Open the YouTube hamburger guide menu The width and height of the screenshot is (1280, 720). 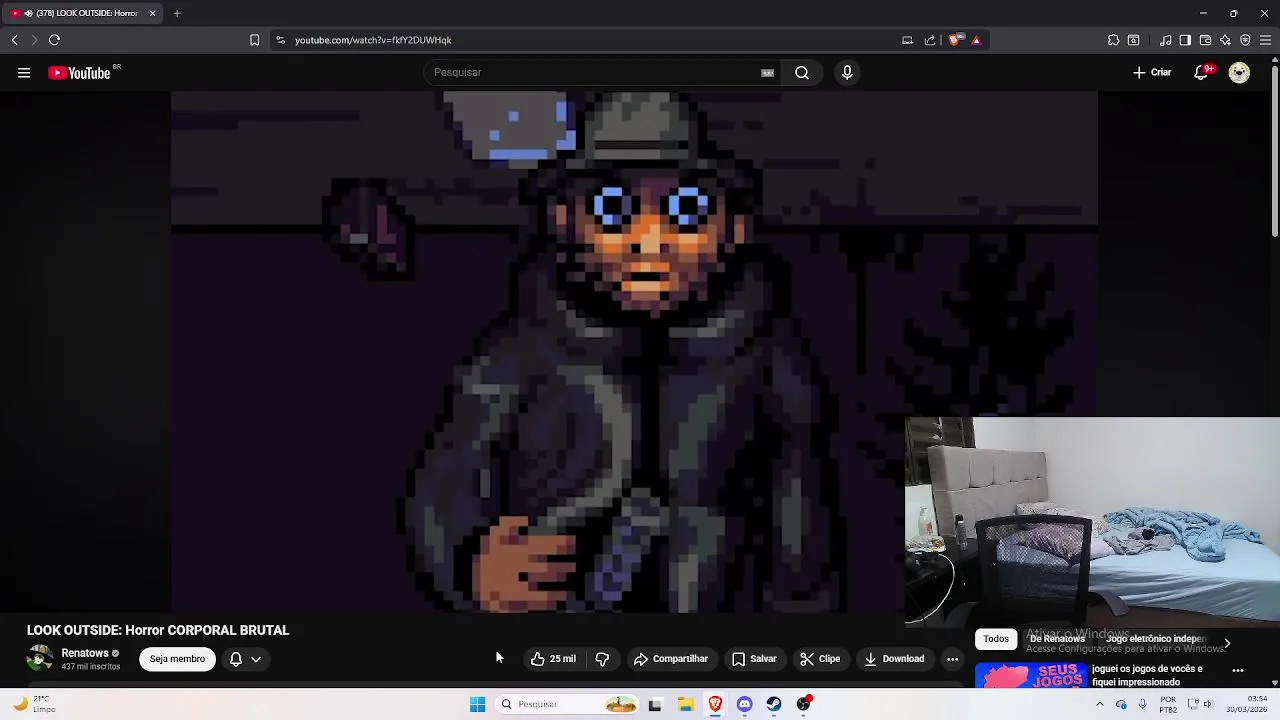point(24,72)
